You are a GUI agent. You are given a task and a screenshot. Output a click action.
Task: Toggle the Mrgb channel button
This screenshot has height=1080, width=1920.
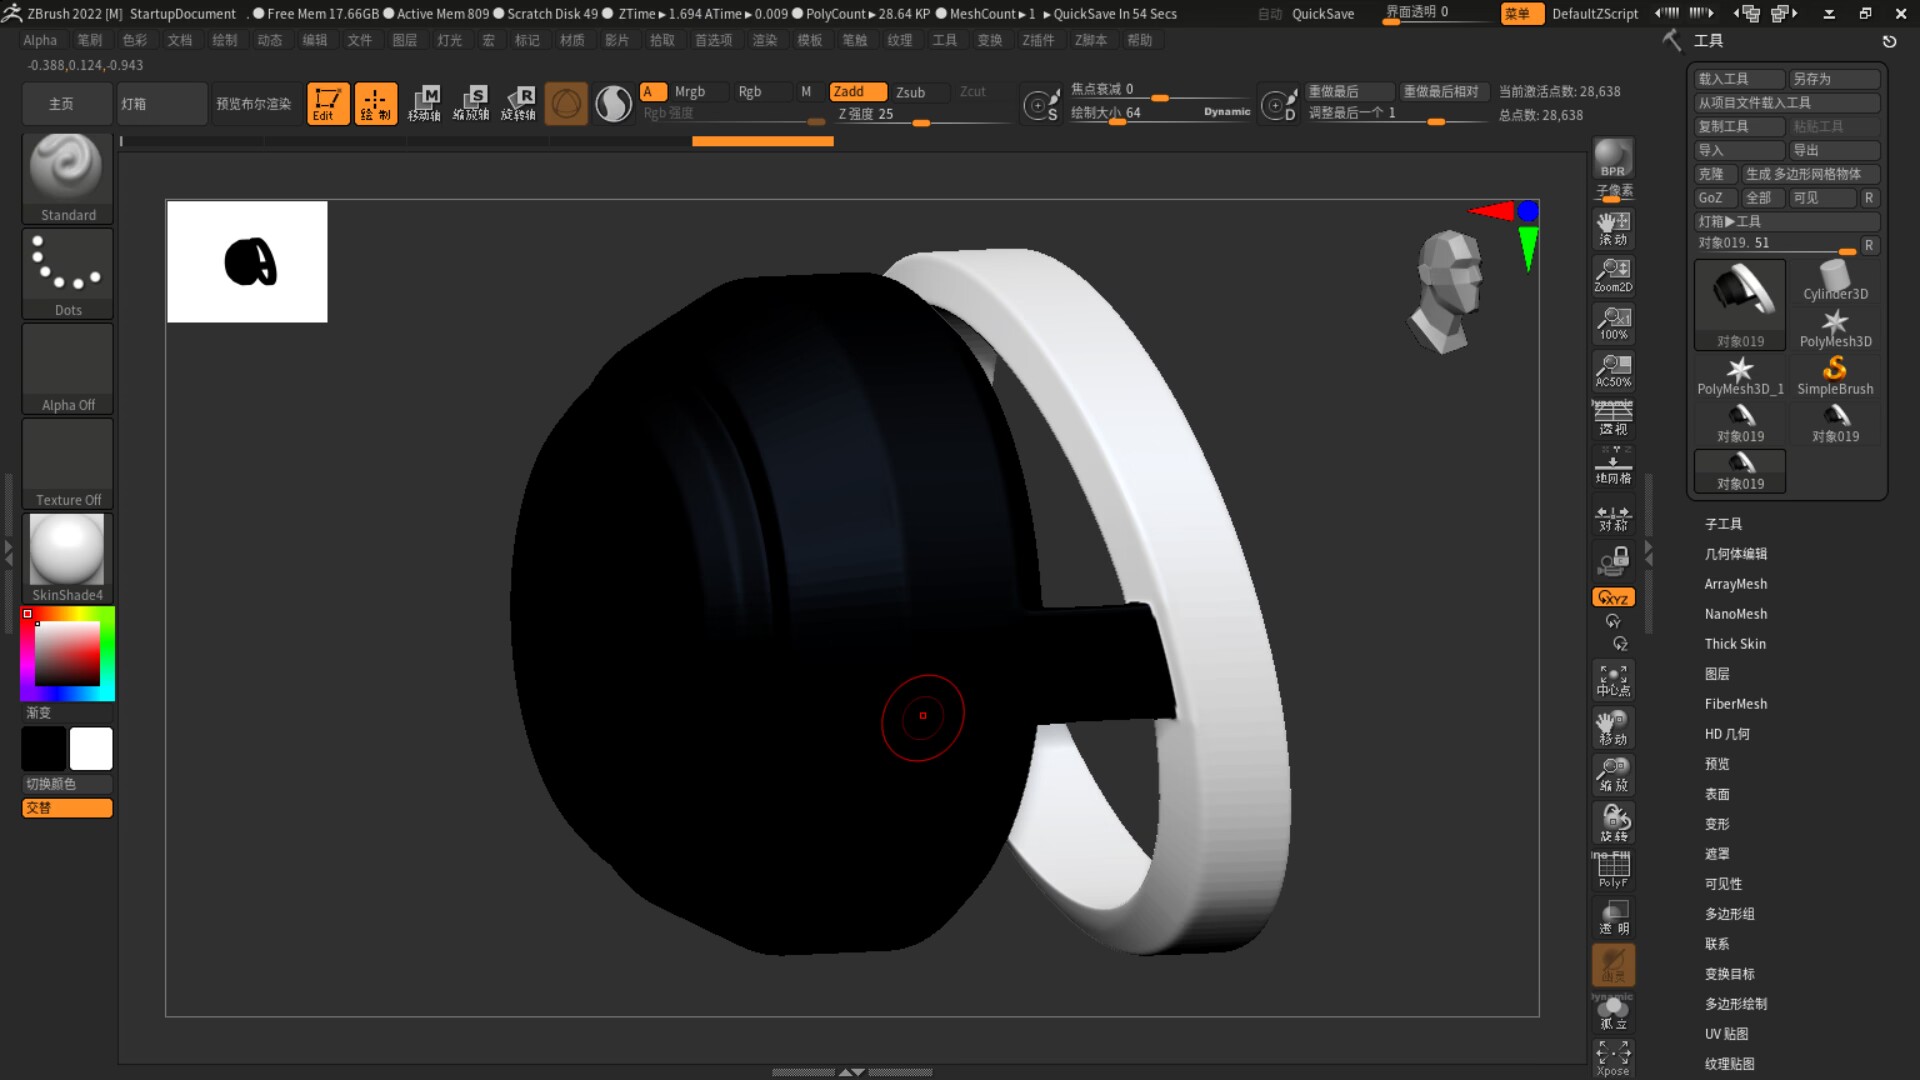click(689, 91)
